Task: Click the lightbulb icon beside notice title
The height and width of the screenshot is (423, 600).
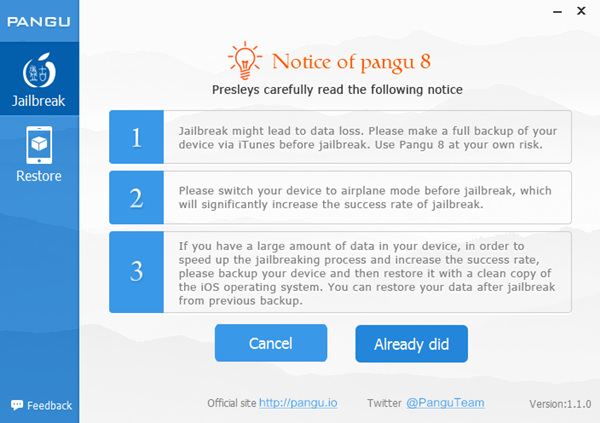Action: tap(244, 58)
